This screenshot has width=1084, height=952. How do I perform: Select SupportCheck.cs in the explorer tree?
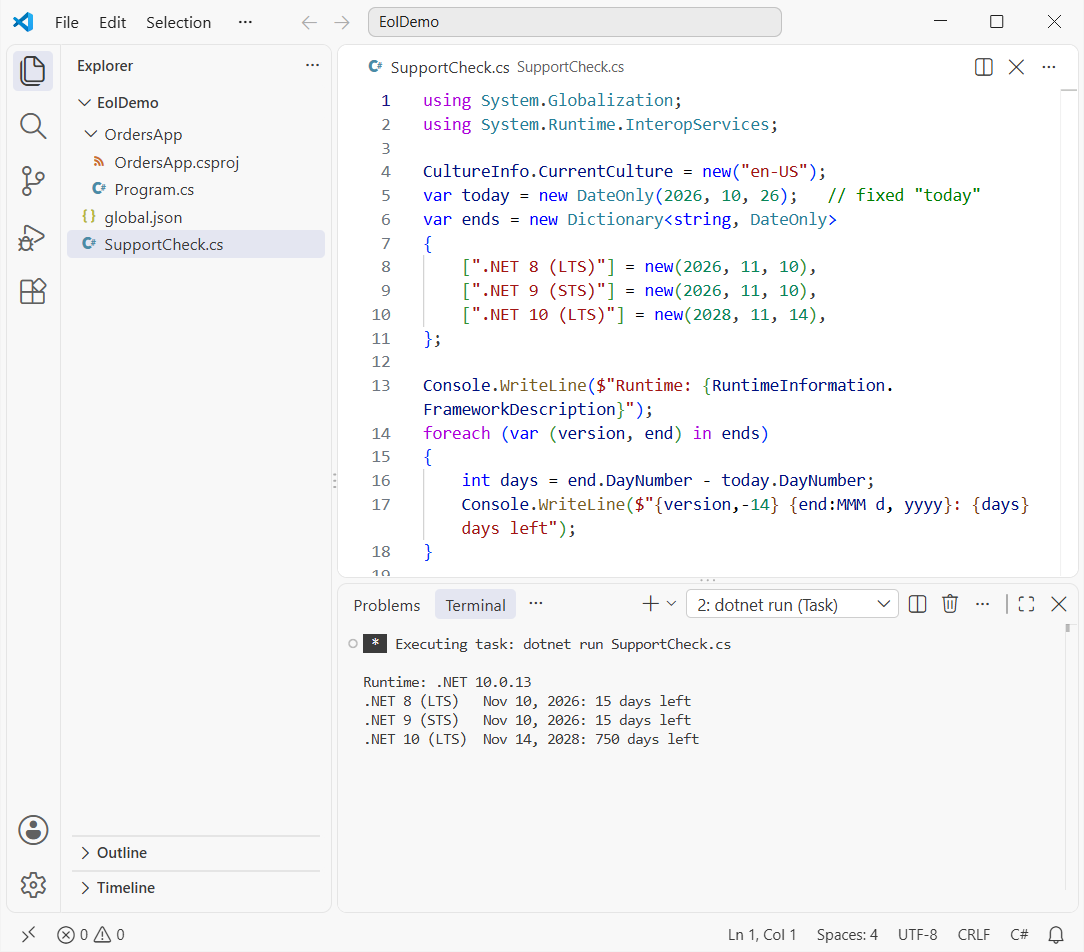point(196,245)
